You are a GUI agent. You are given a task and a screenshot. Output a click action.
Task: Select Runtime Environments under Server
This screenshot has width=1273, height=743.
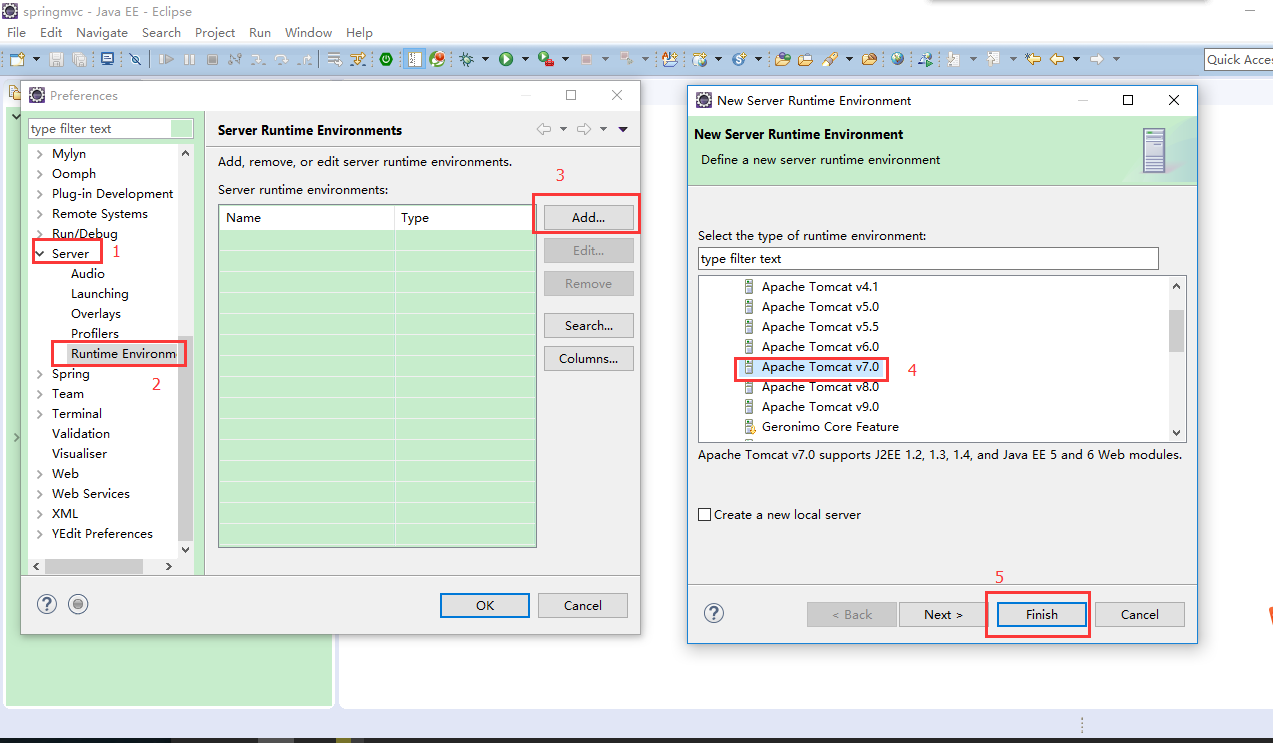[x=123, y=354]
